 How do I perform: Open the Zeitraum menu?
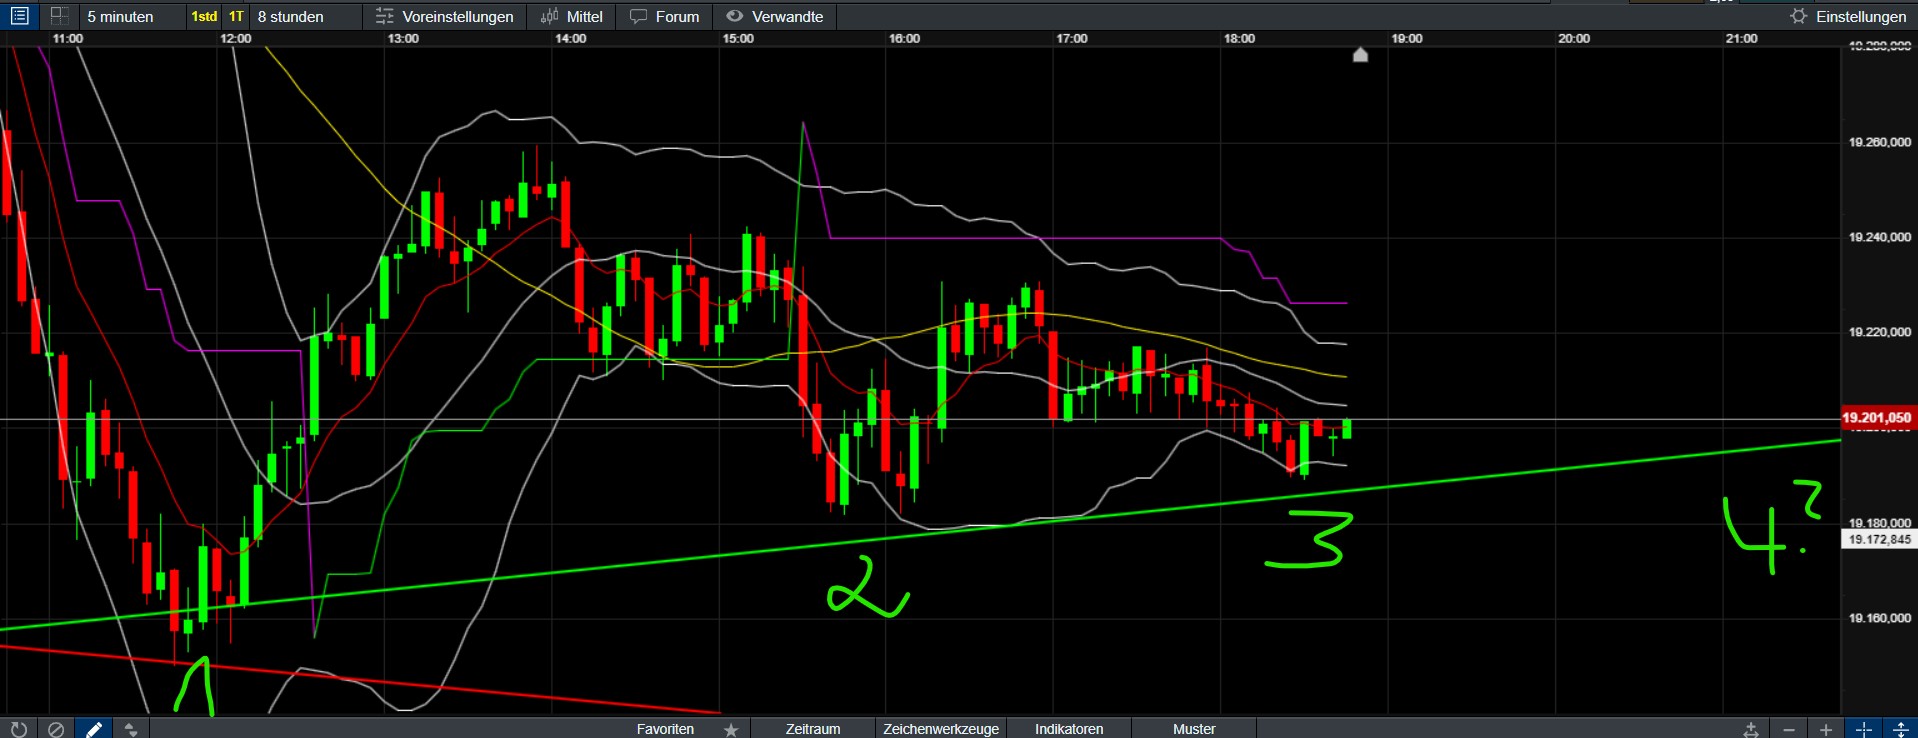coord(813,729)
